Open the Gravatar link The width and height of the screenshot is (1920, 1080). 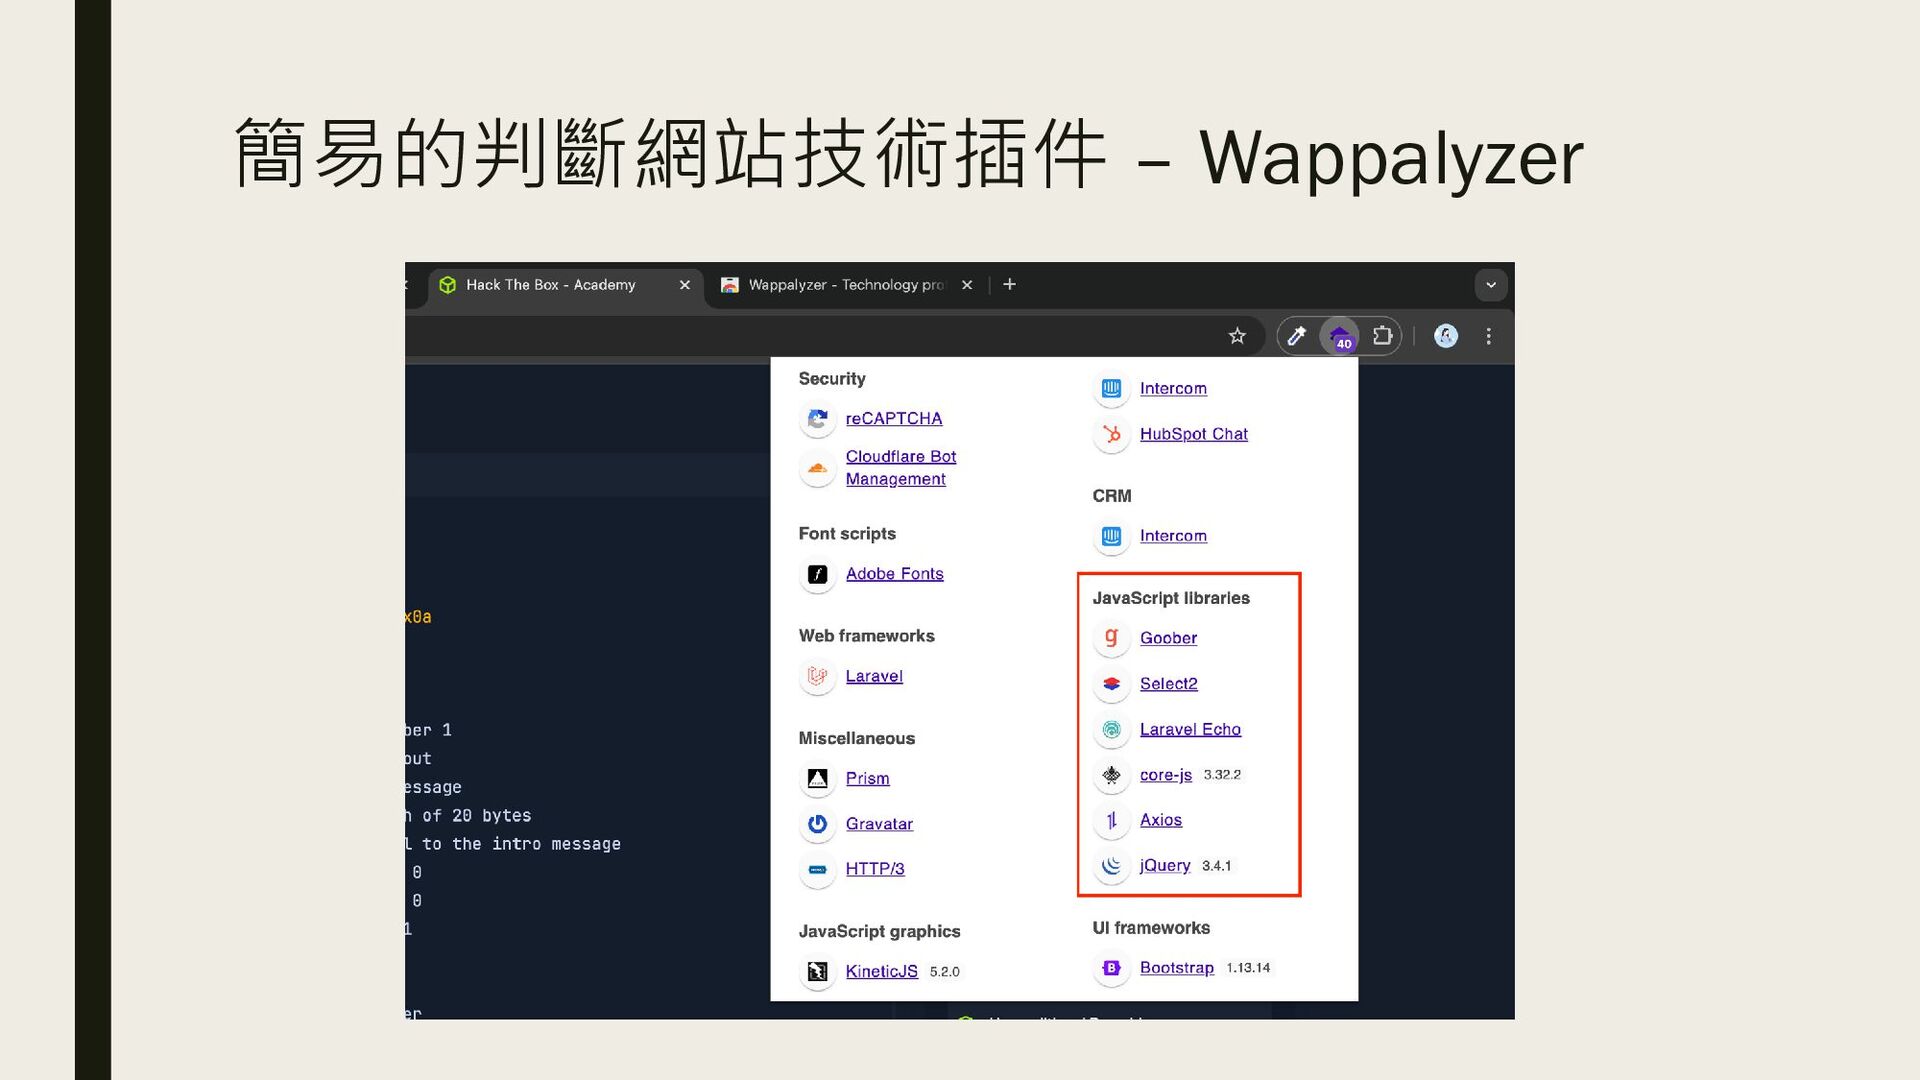click(x=879, y=824)
